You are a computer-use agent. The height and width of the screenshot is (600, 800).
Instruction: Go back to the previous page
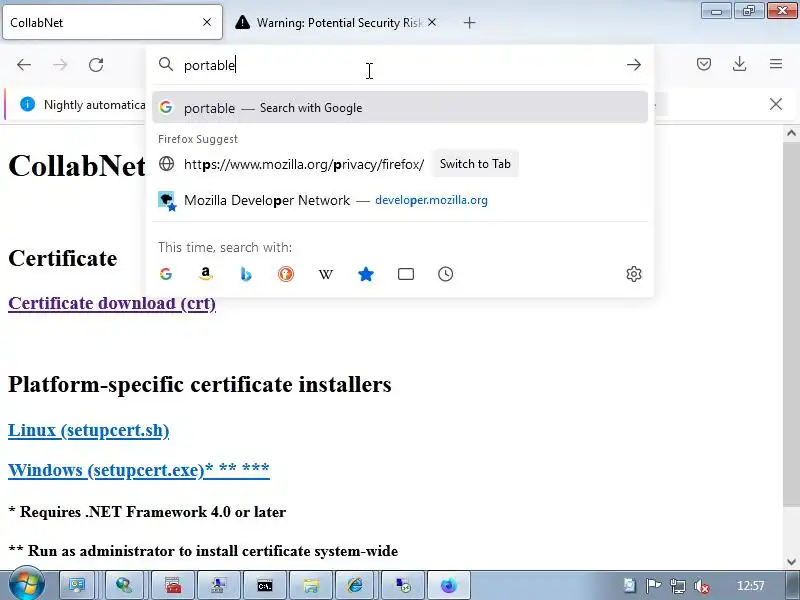pyautogui.click(x=24, y=65)
